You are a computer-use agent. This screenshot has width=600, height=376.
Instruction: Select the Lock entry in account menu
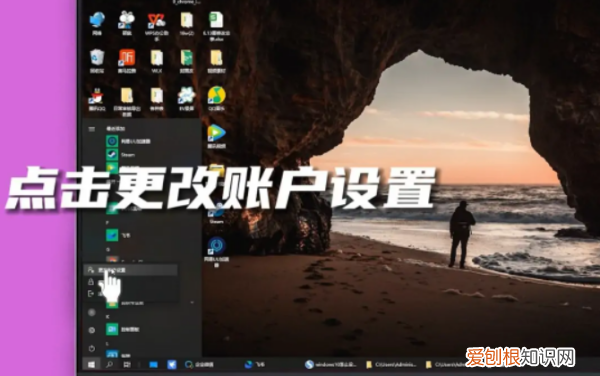(130, 282)
